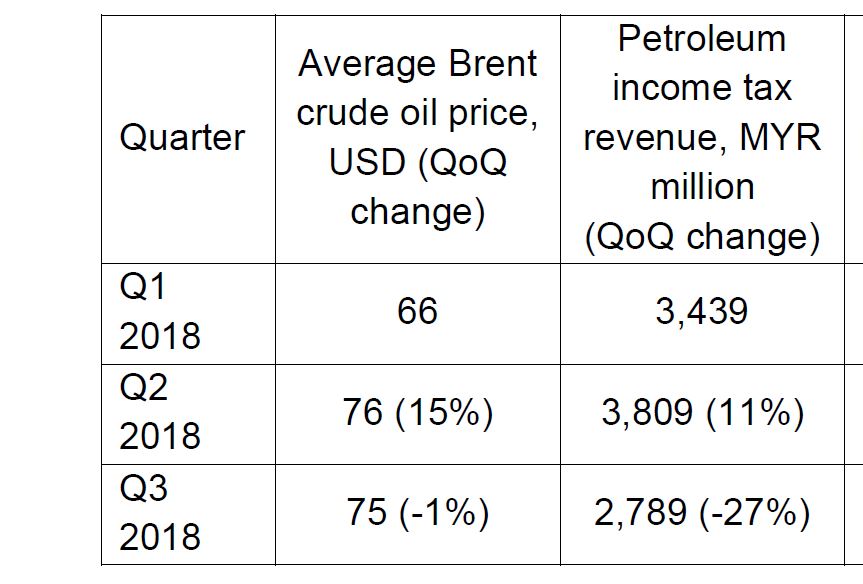Select the number 76 in Q2 row
Viewport: 863px width, 584px height.
pos(363,412)
